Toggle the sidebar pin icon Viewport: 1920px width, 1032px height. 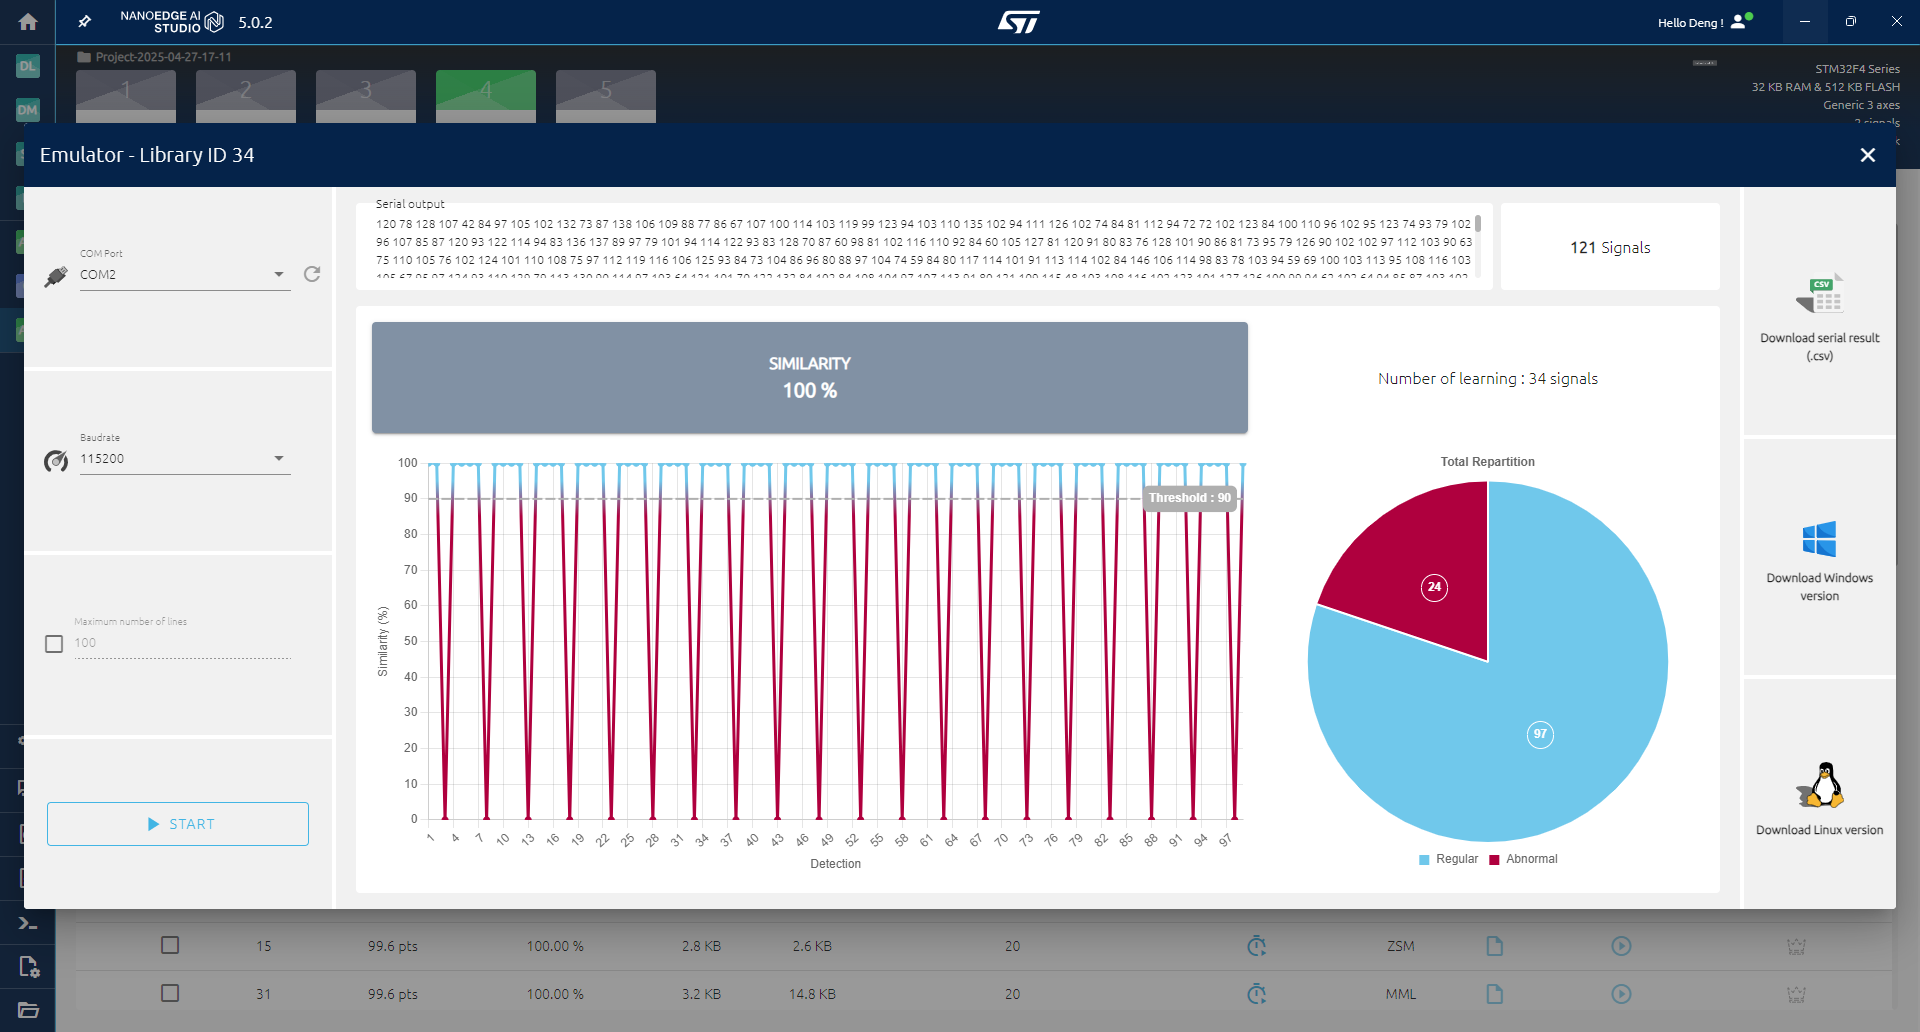tap(85, 22)
